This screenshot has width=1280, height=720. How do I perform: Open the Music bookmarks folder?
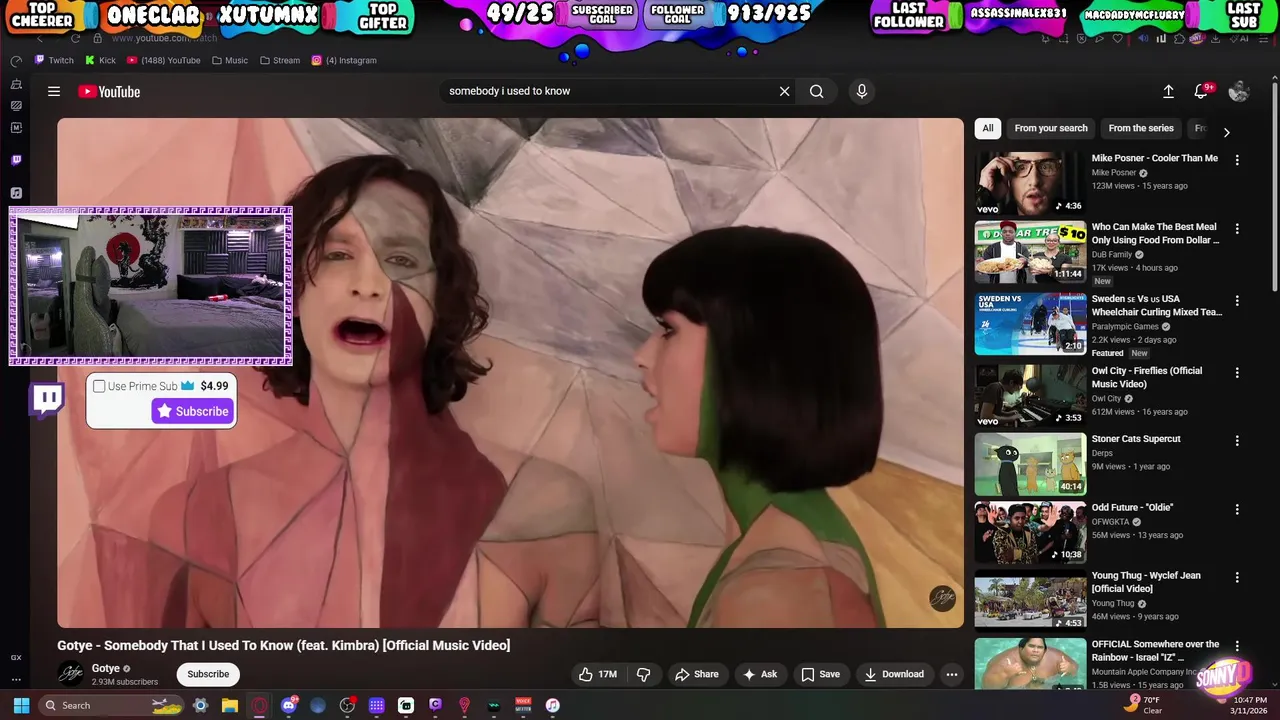(230, 60)
